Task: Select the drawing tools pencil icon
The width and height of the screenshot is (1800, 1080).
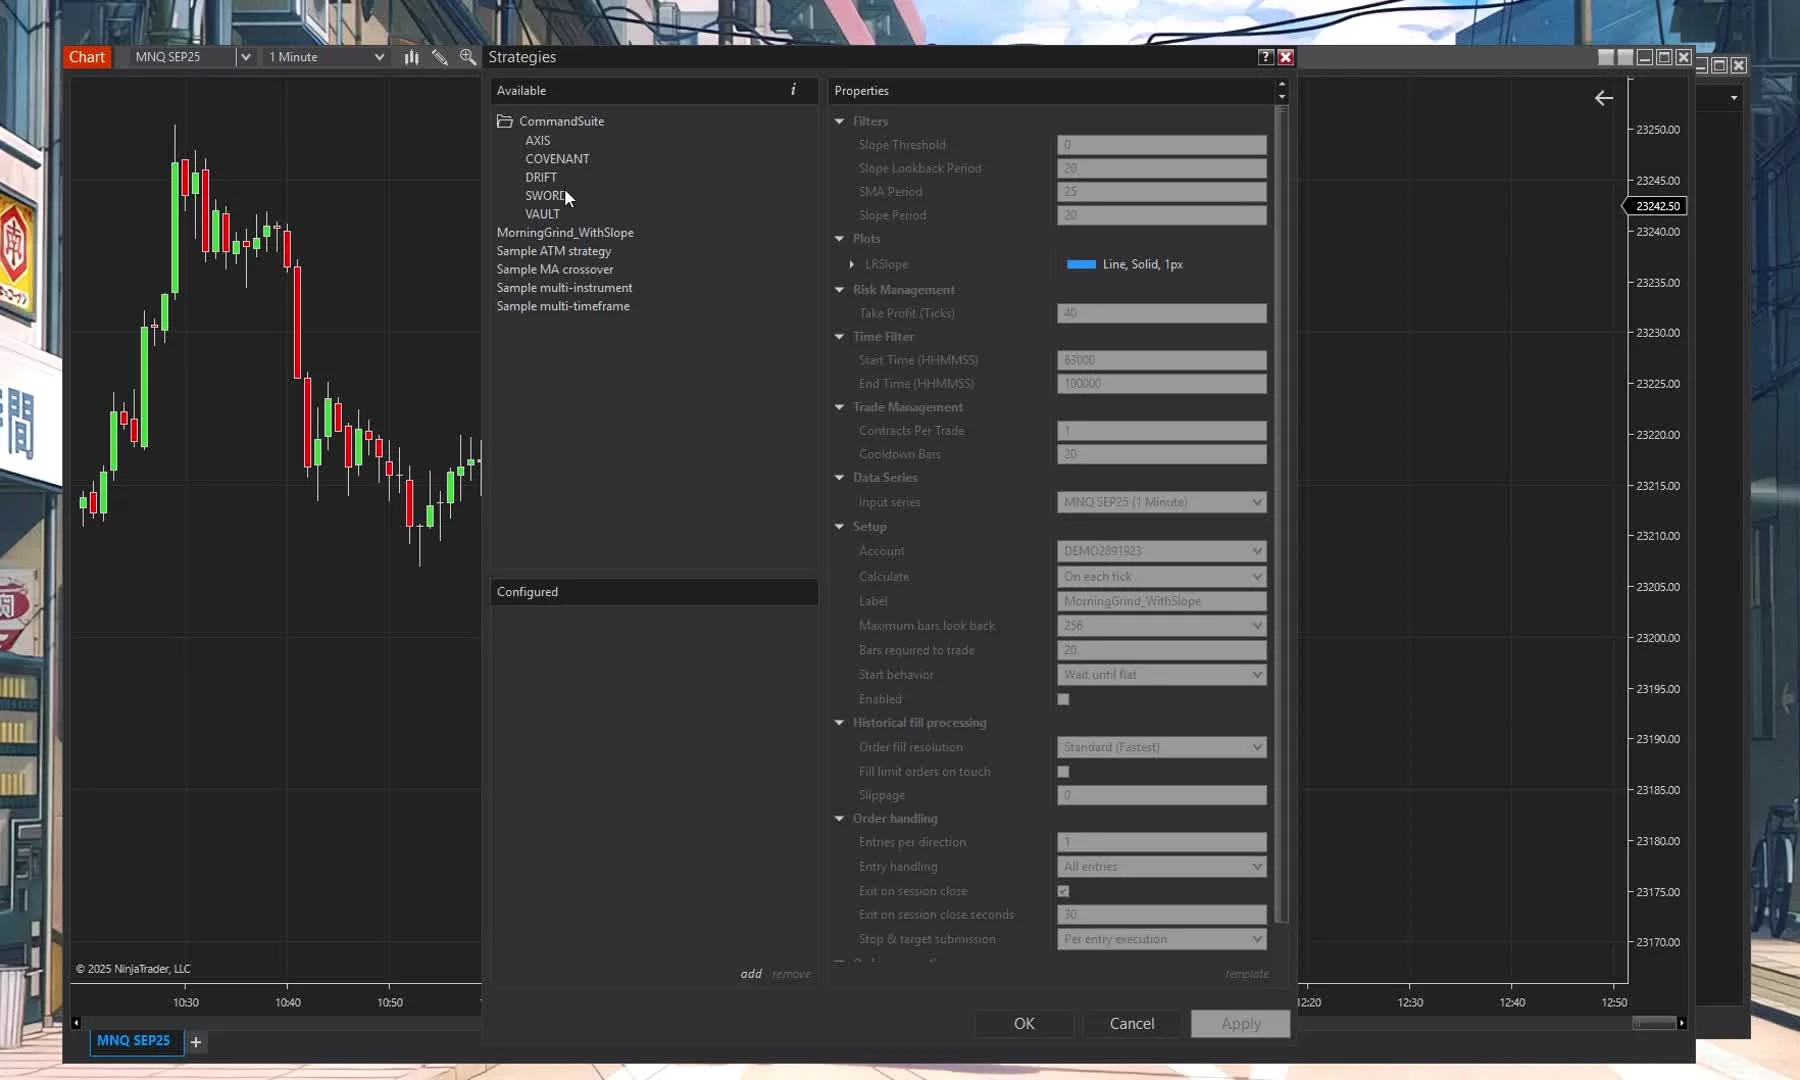Action: coord(439,57)
